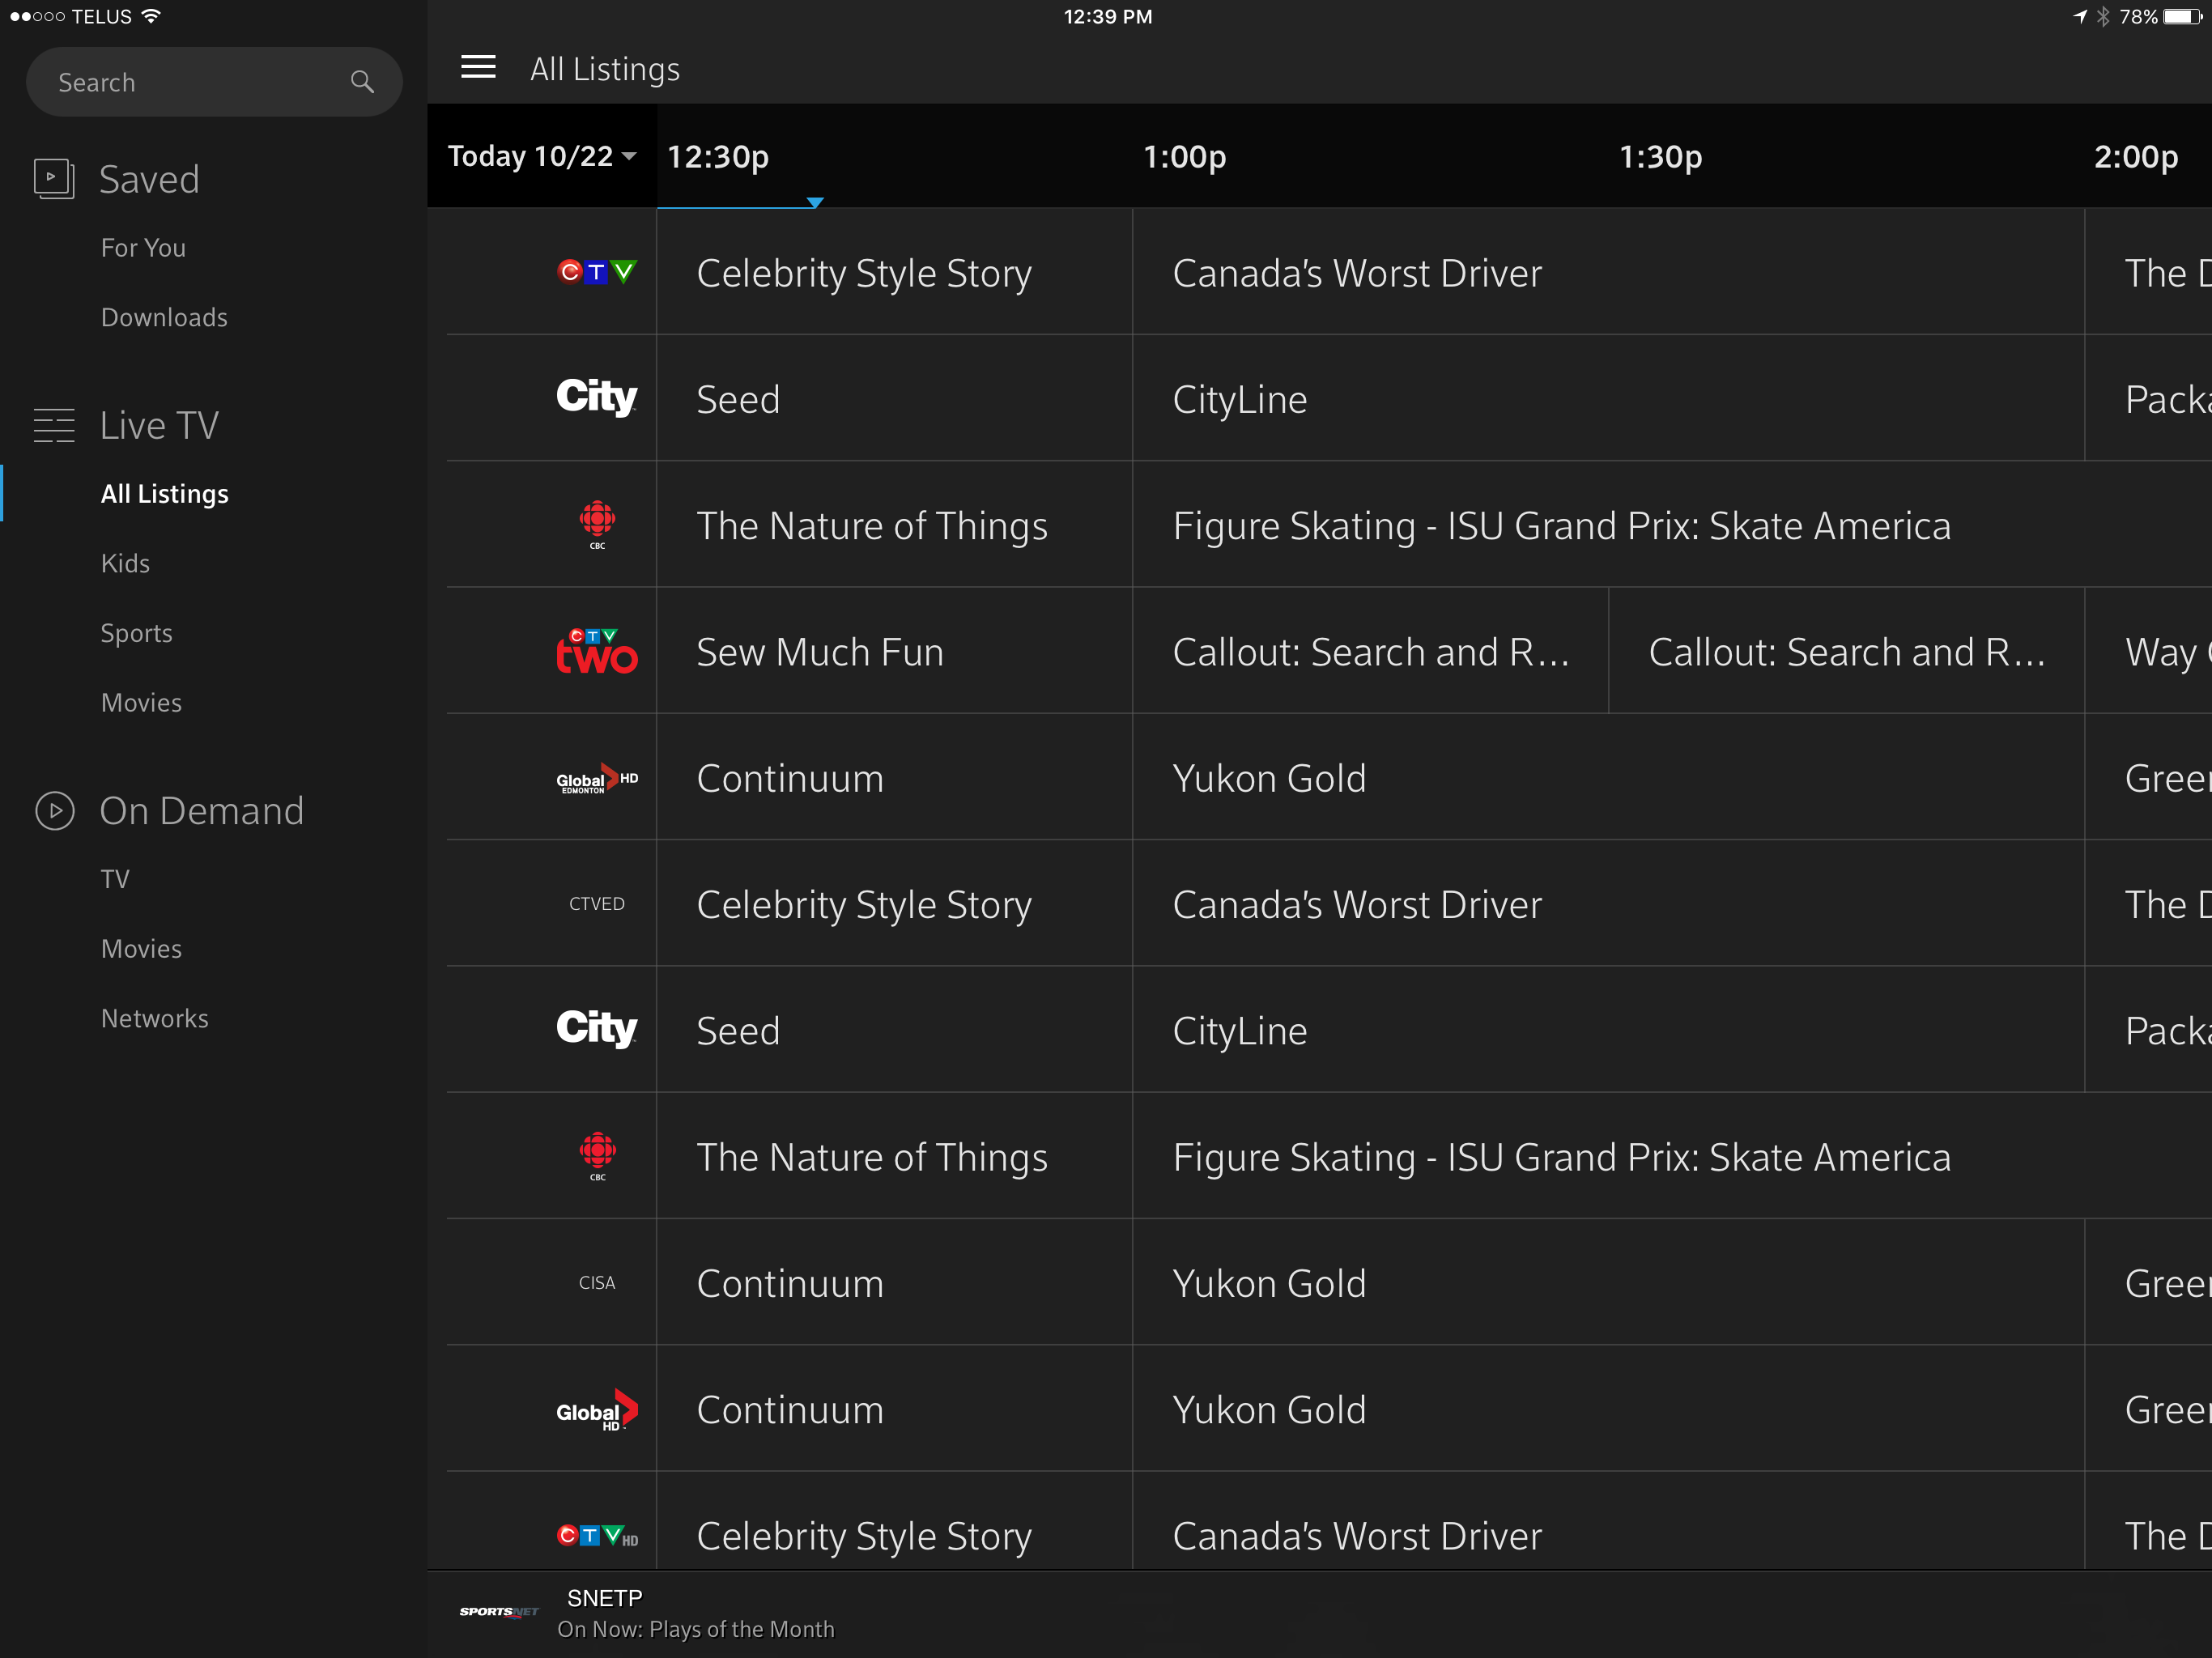Image resolution: width=2212 pixels, height=1658 pixels.
Task: Select the CISA channel label
Action: tap(597, 1283)
